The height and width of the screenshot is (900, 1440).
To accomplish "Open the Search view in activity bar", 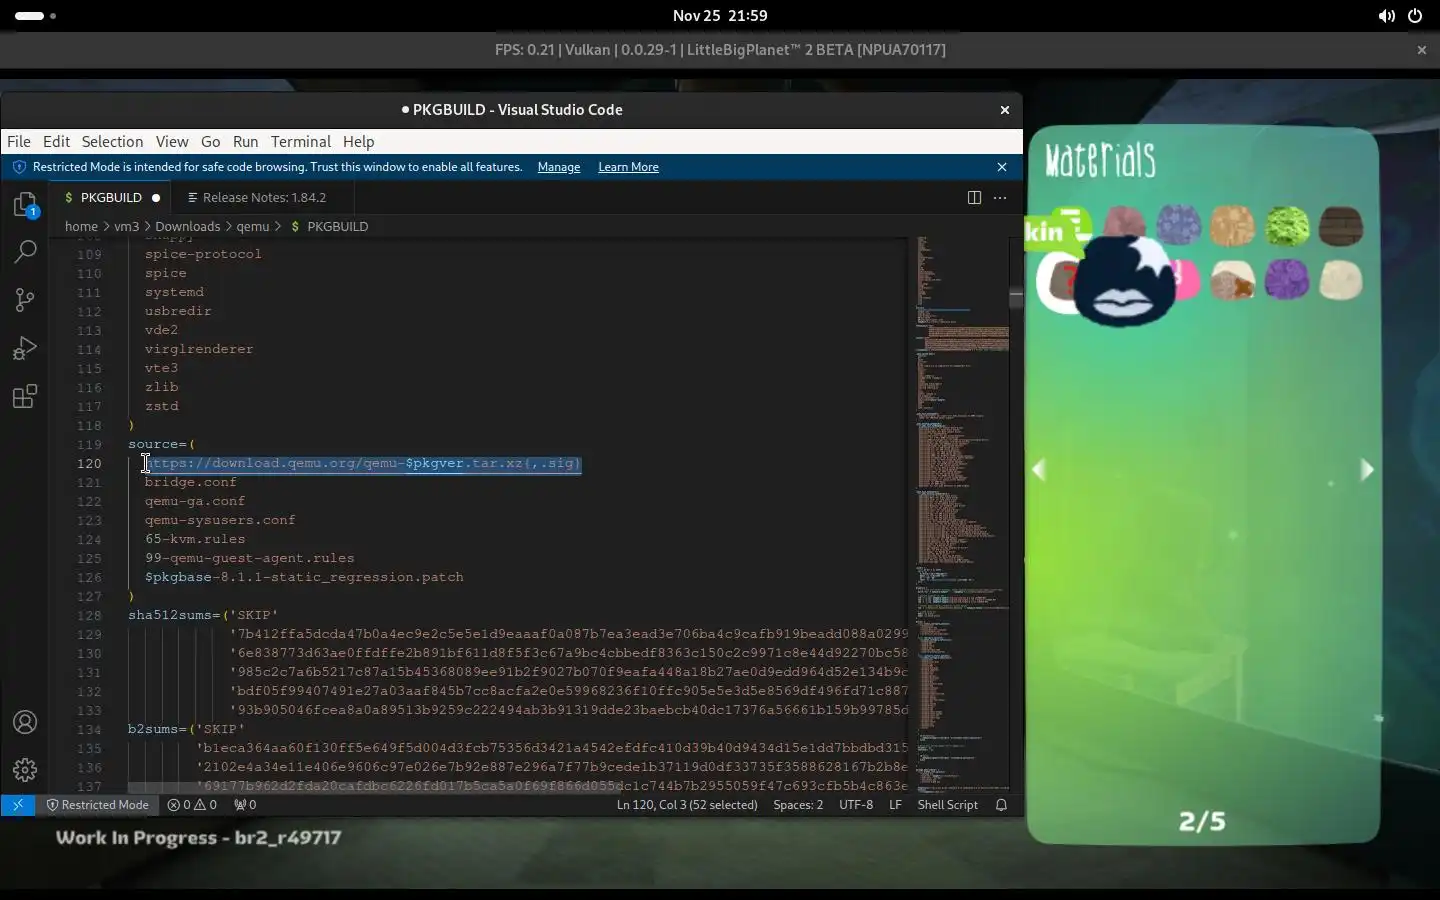I will (25, 251).
